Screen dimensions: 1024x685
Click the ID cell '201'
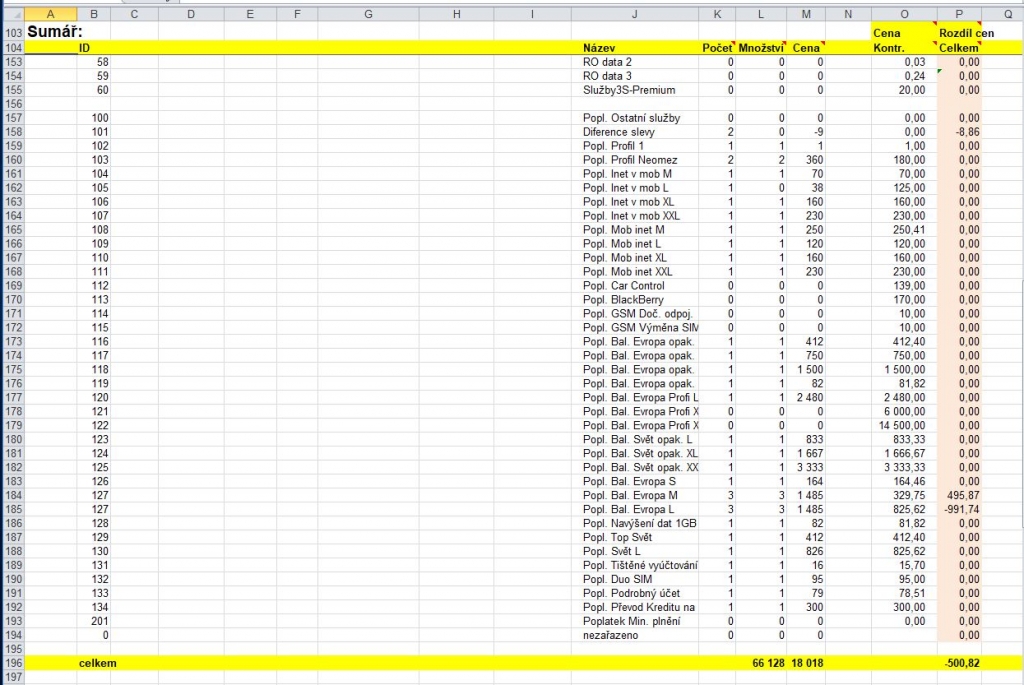tap(93, 621)
